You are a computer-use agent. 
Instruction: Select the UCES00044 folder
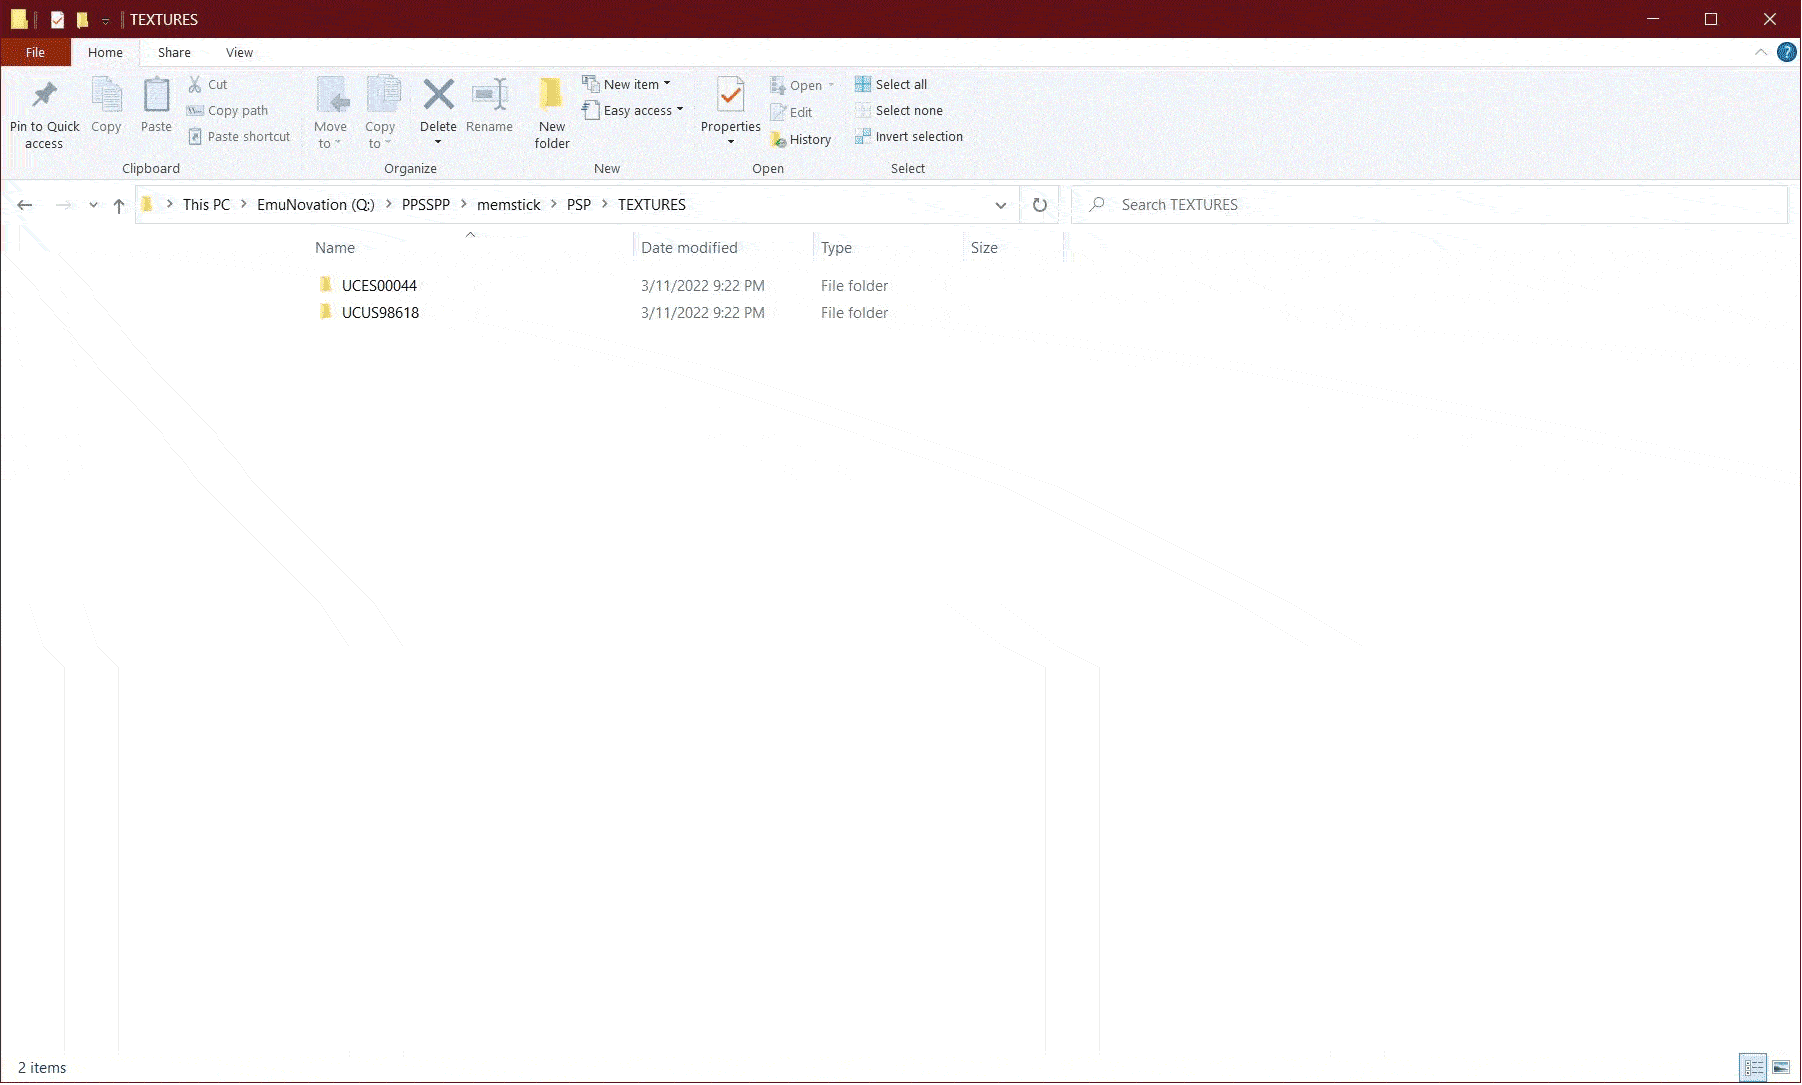pos(379,286)
